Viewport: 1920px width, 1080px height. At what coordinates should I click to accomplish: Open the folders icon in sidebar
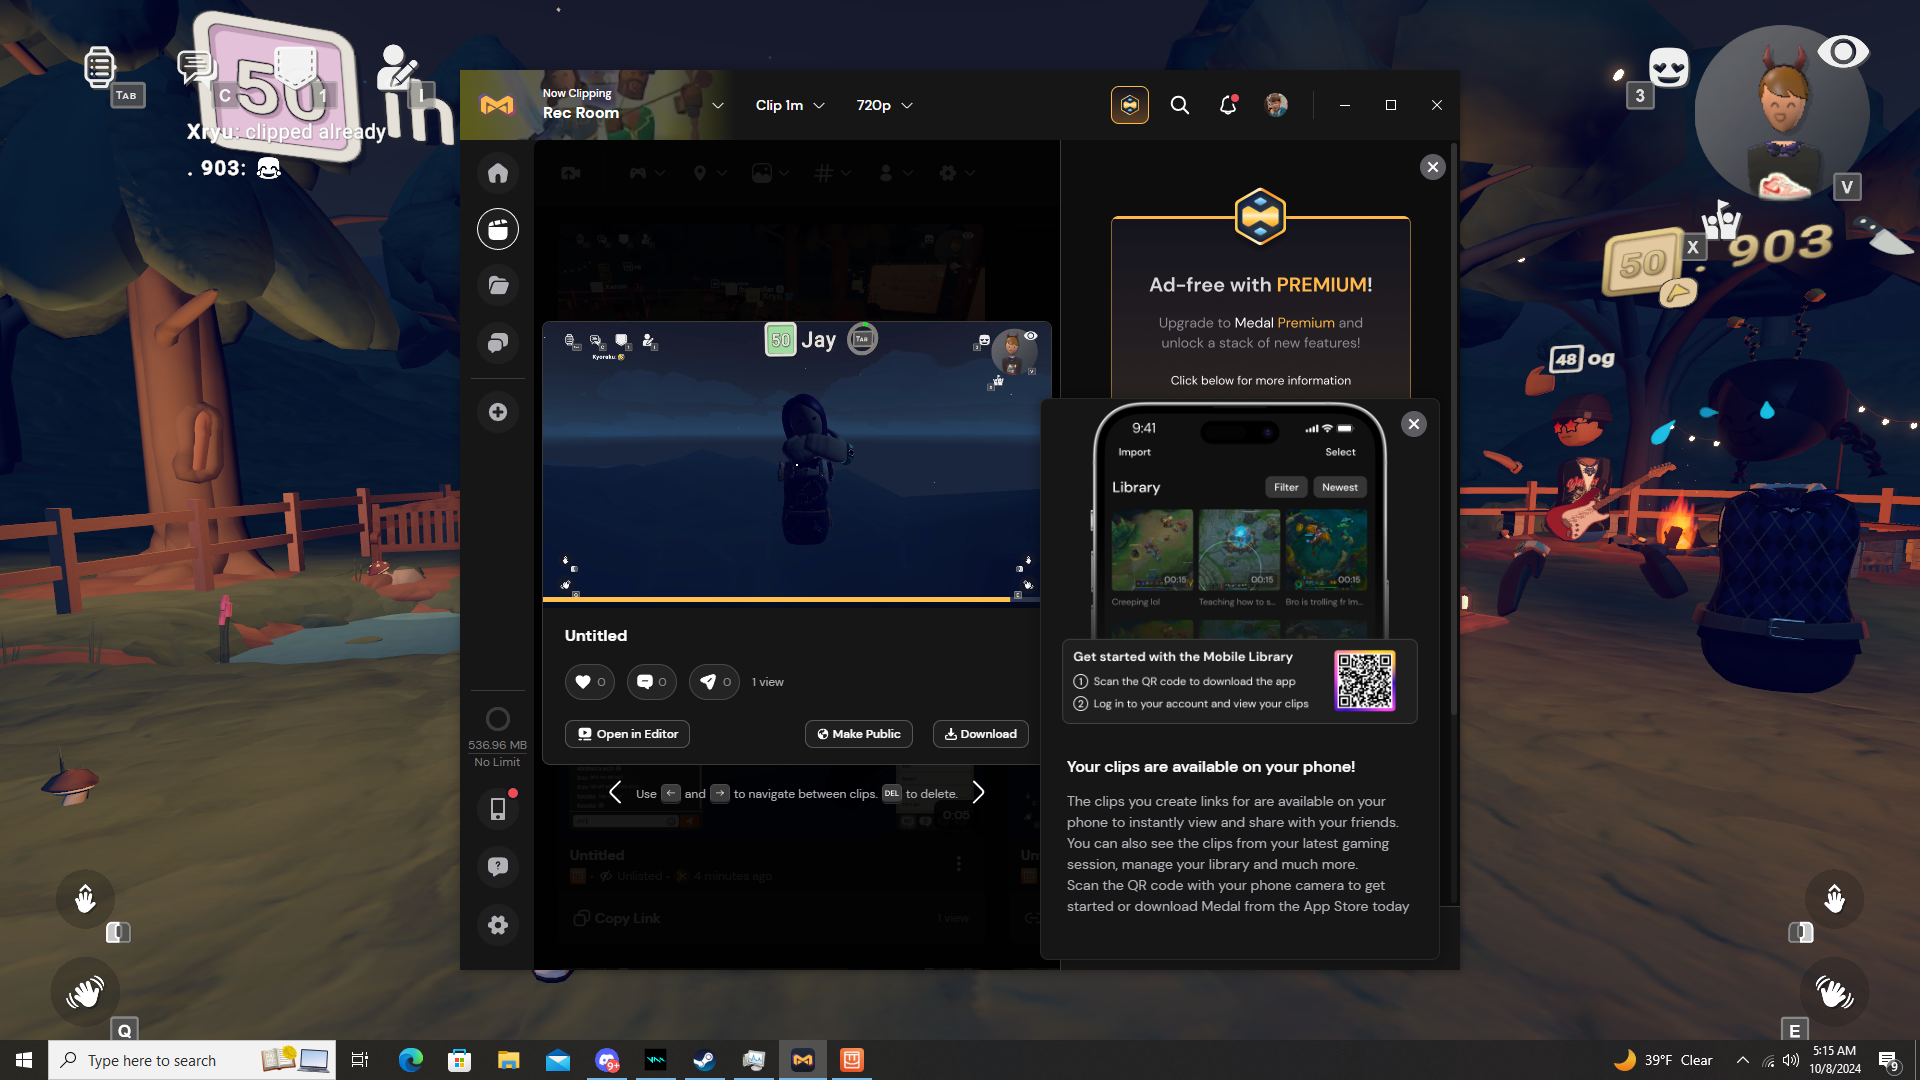pyautogui.click(x=498, y=286)
